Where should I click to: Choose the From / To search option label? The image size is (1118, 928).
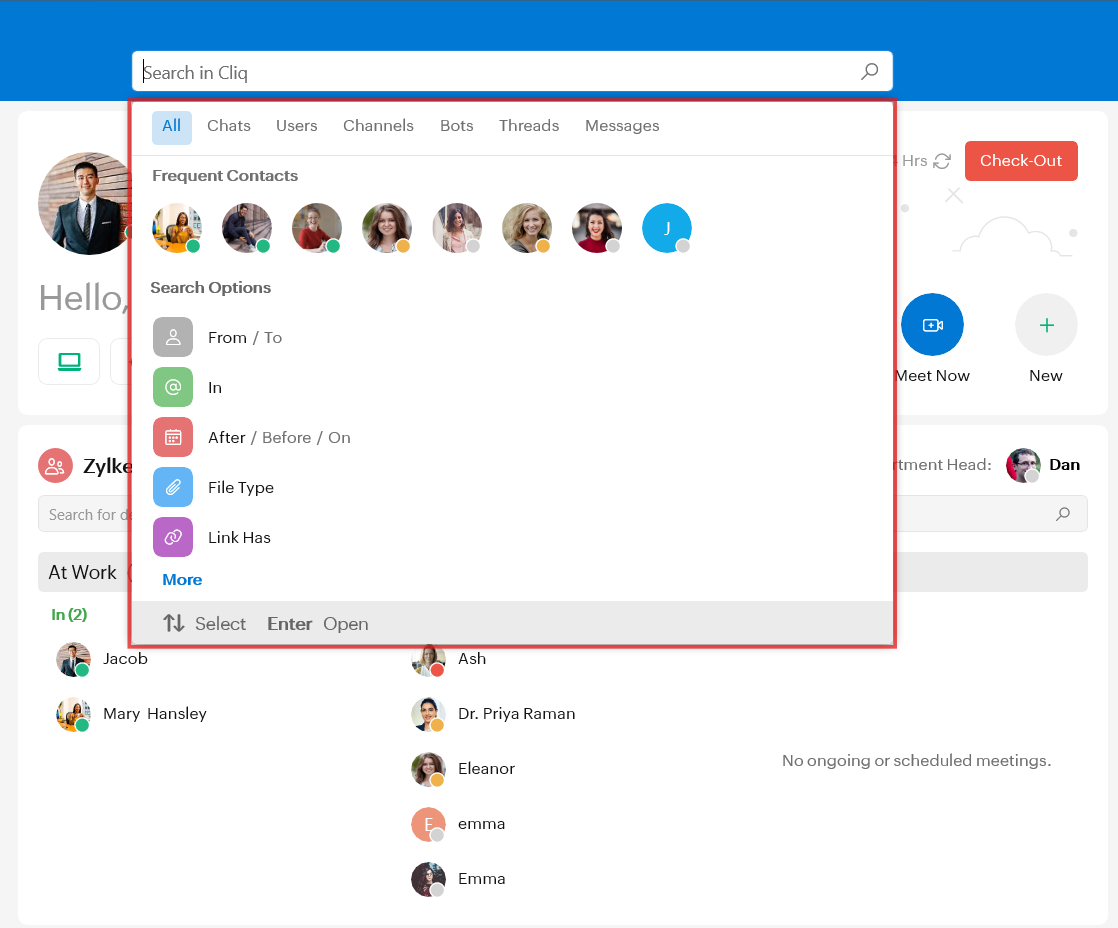[x=245, y=338]
